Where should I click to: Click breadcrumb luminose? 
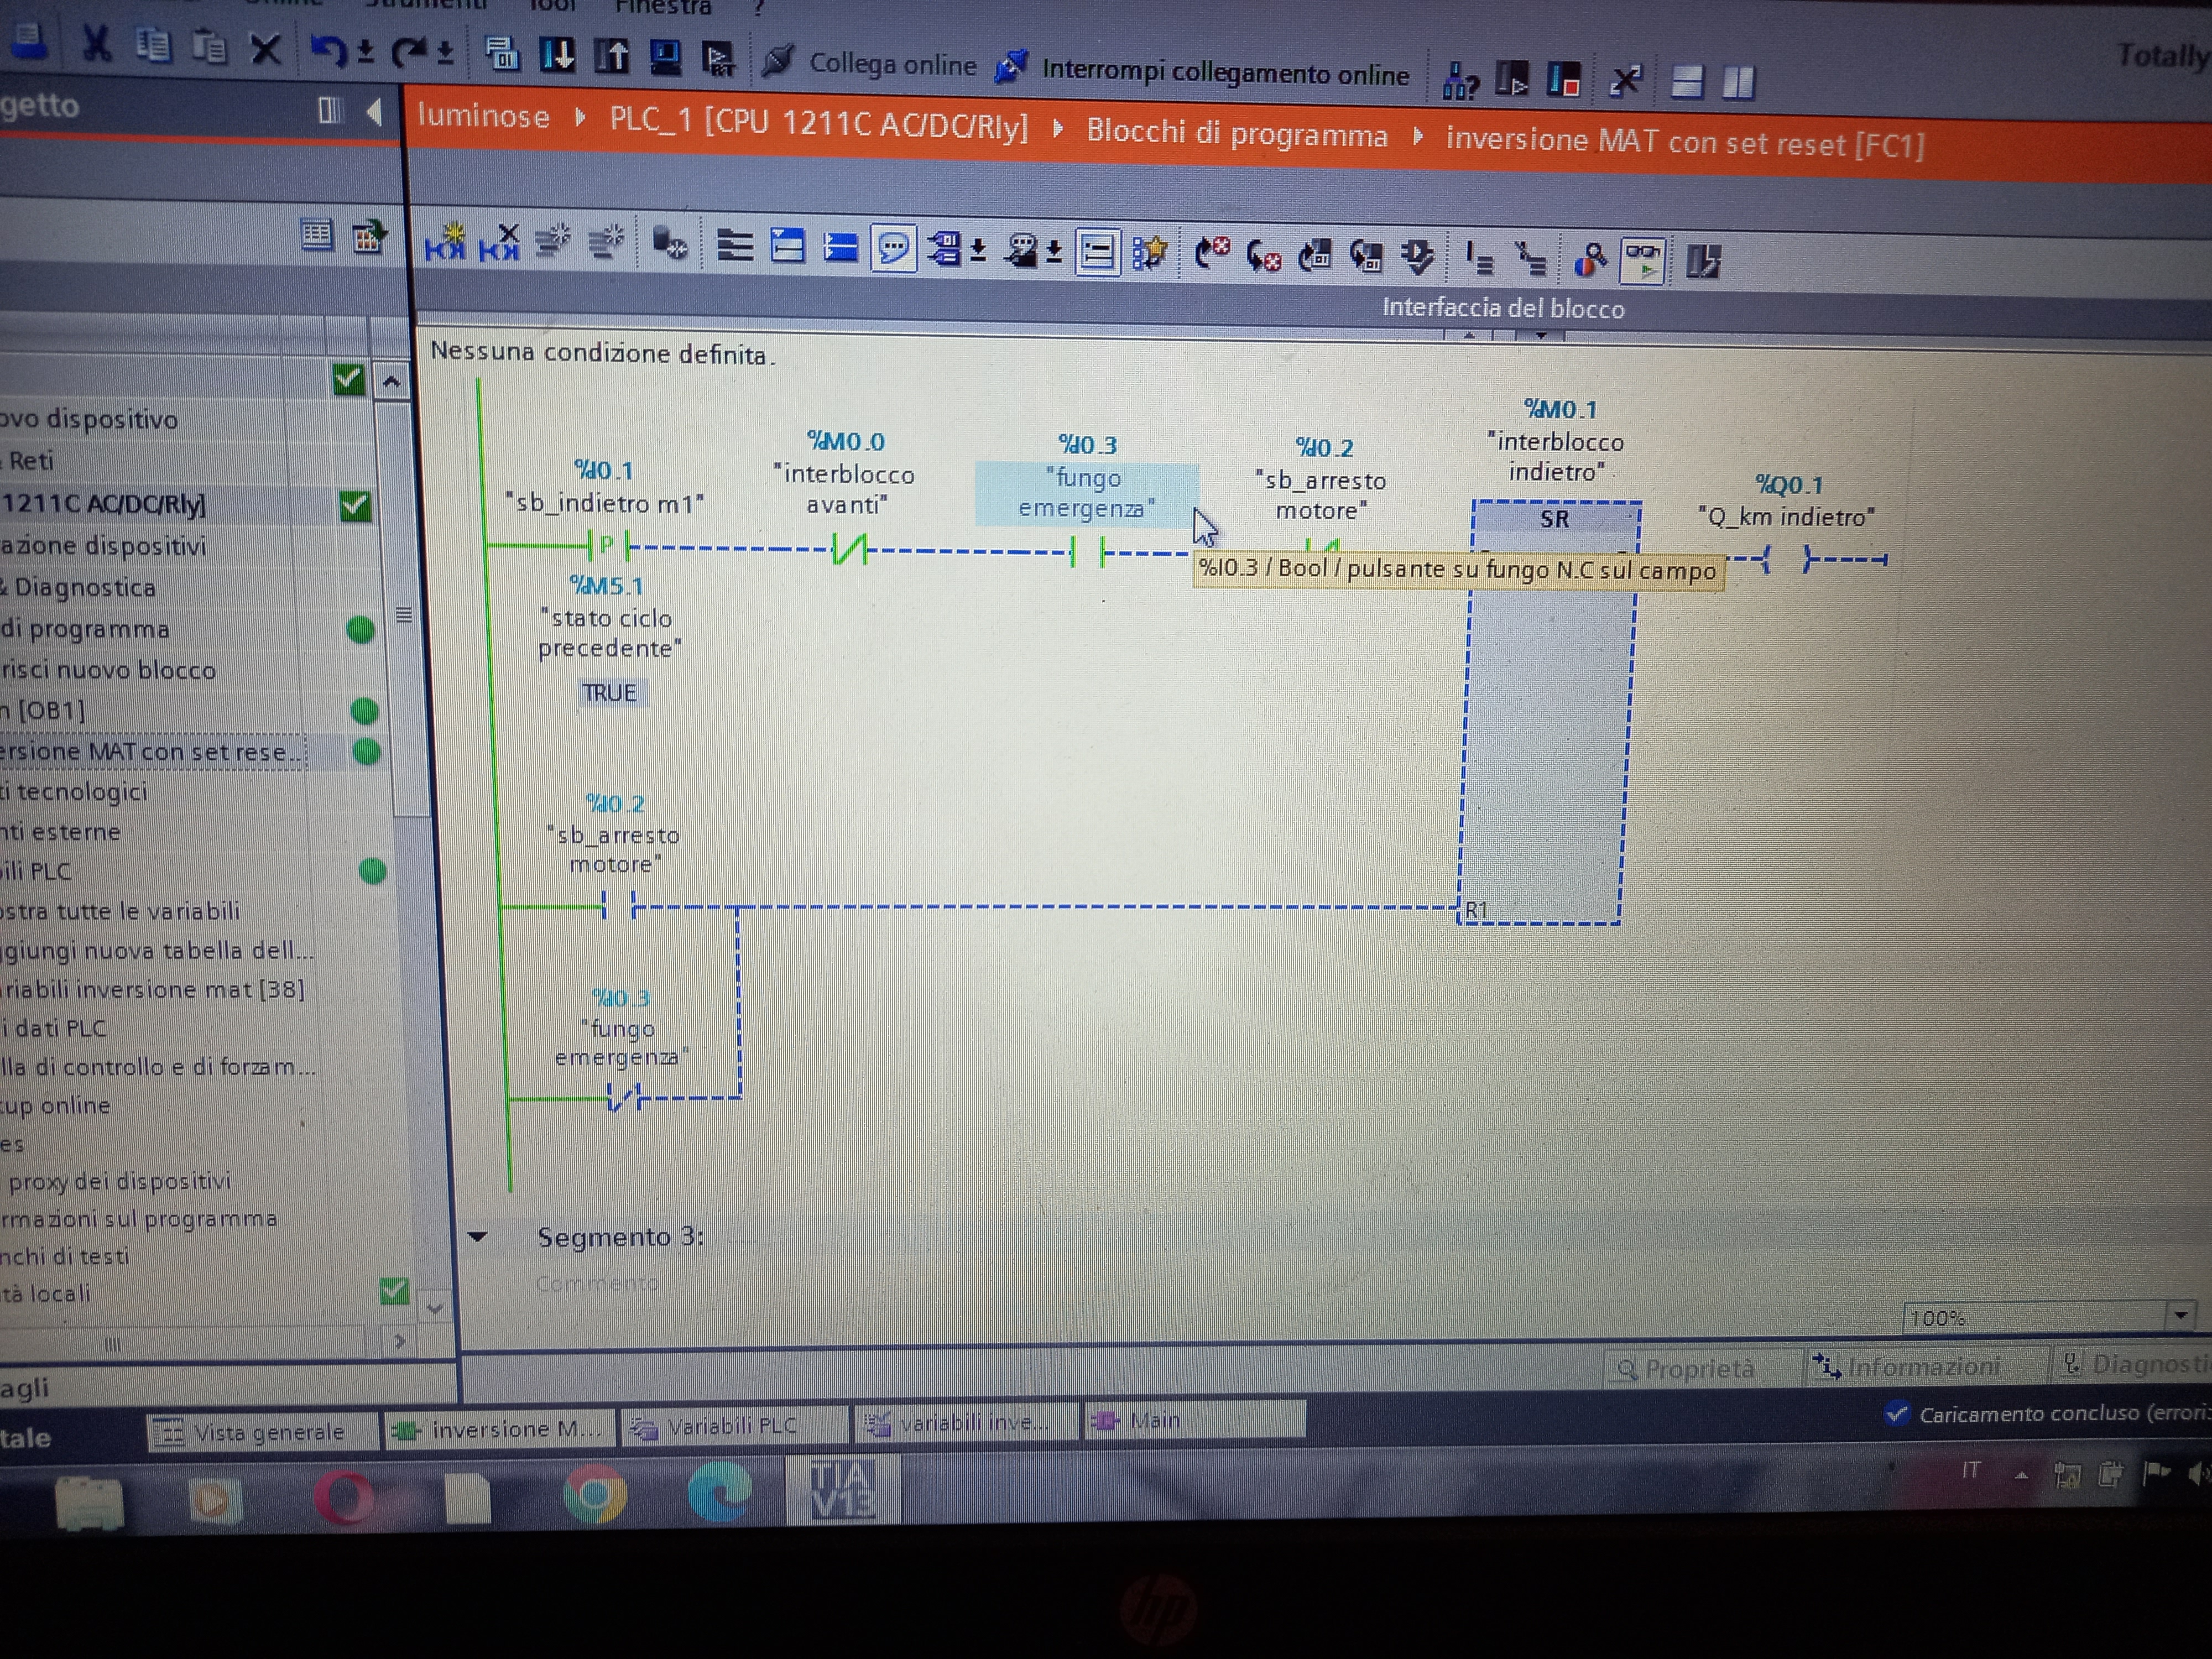[x=483, y=116]
